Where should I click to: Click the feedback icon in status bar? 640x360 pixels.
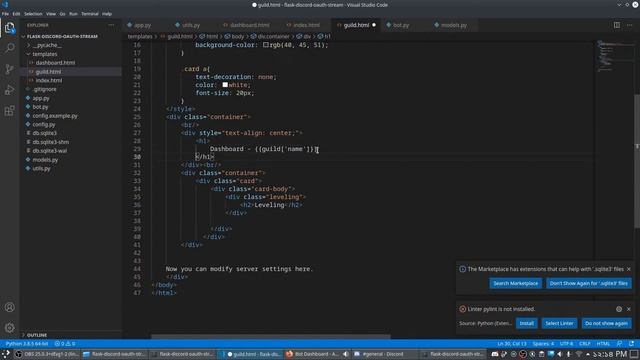coord(620,344)
